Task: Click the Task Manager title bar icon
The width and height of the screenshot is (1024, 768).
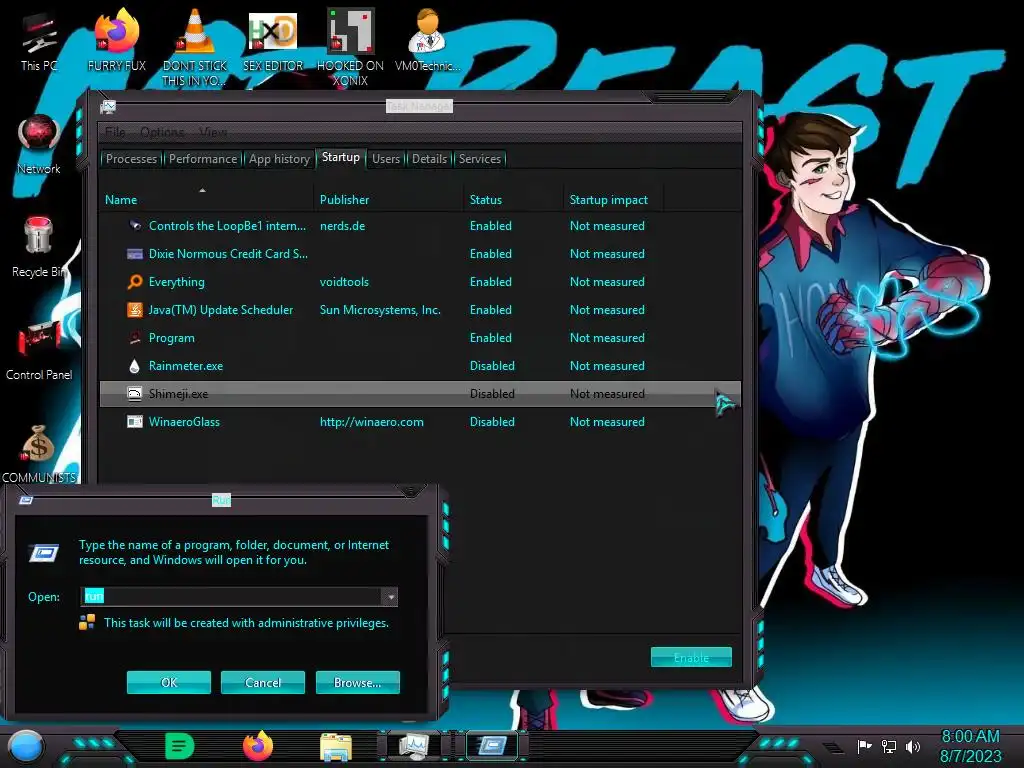Action: (x=108, y=106)
